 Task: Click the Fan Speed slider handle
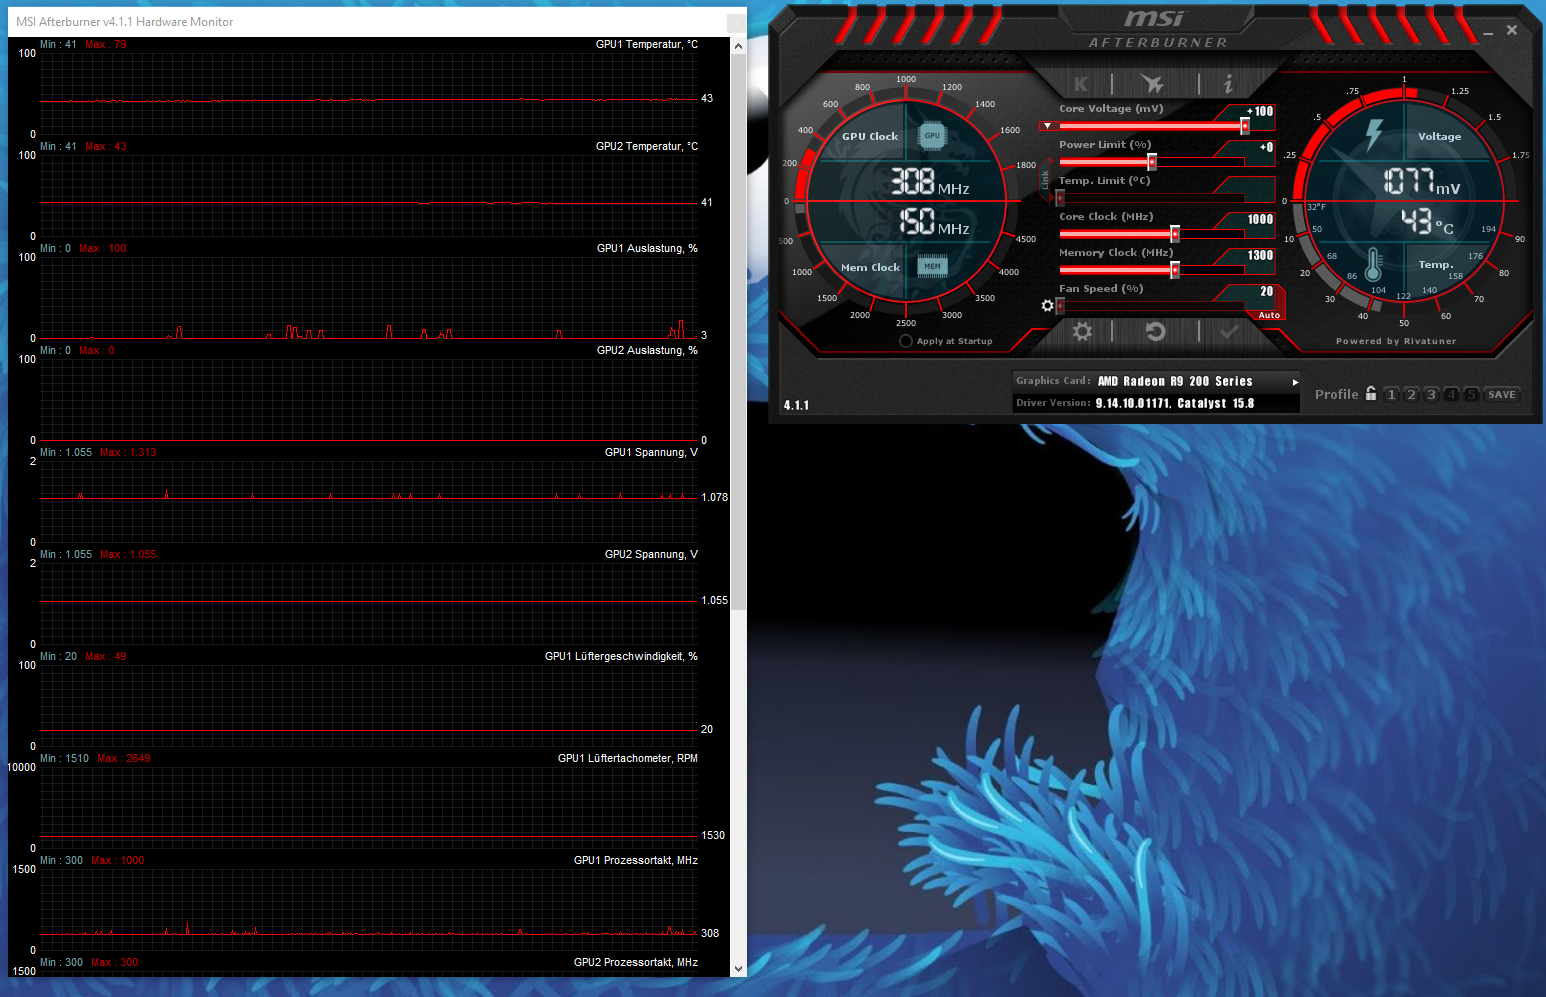click(1060, 306)
